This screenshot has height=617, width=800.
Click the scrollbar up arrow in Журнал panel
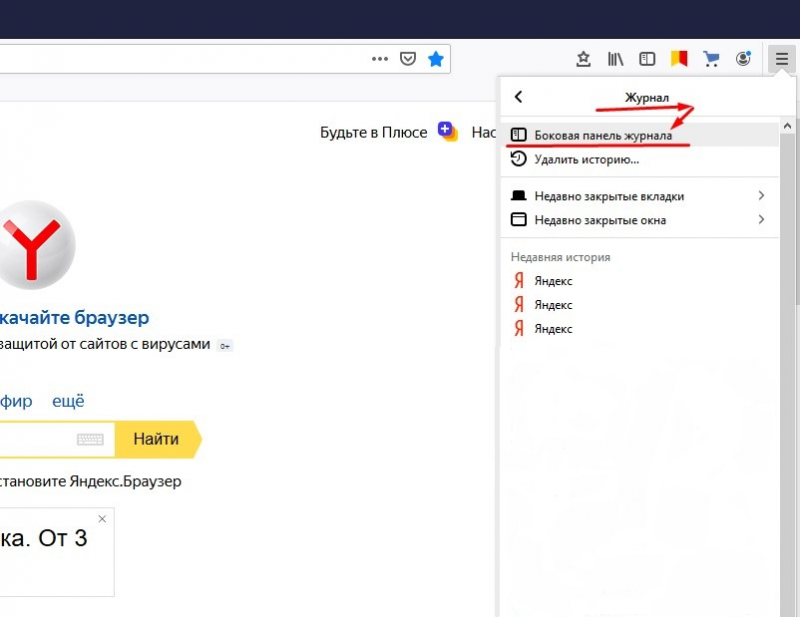(787, 126)
